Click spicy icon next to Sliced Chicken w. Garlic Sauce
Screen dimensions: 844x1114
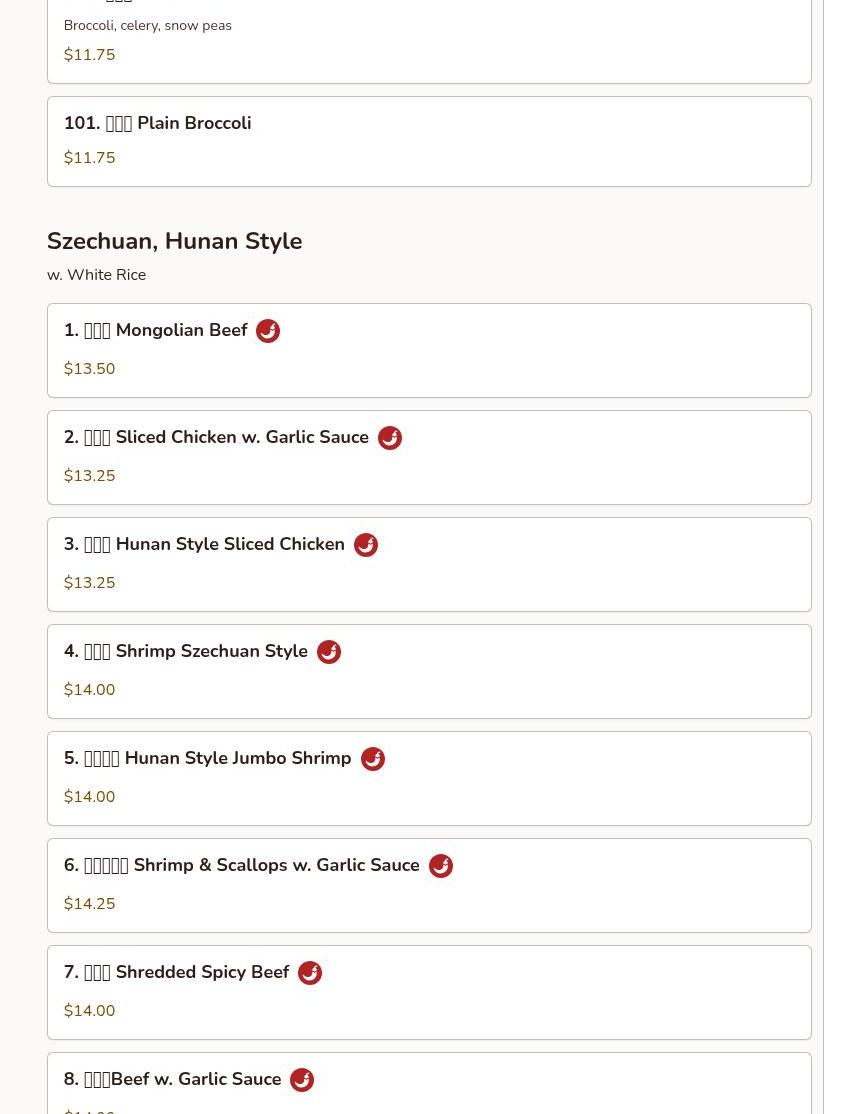390,438
